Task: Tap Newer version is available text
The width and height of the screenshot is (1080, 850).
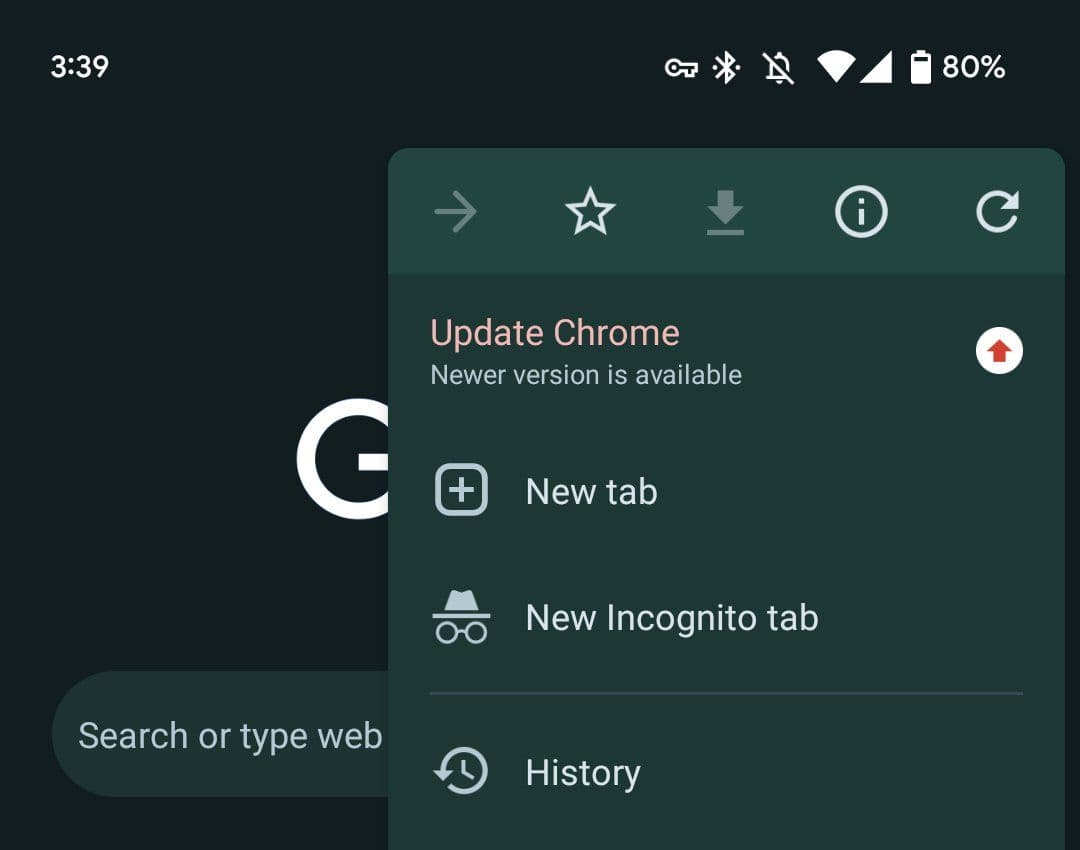Action: tap(585, 375)
